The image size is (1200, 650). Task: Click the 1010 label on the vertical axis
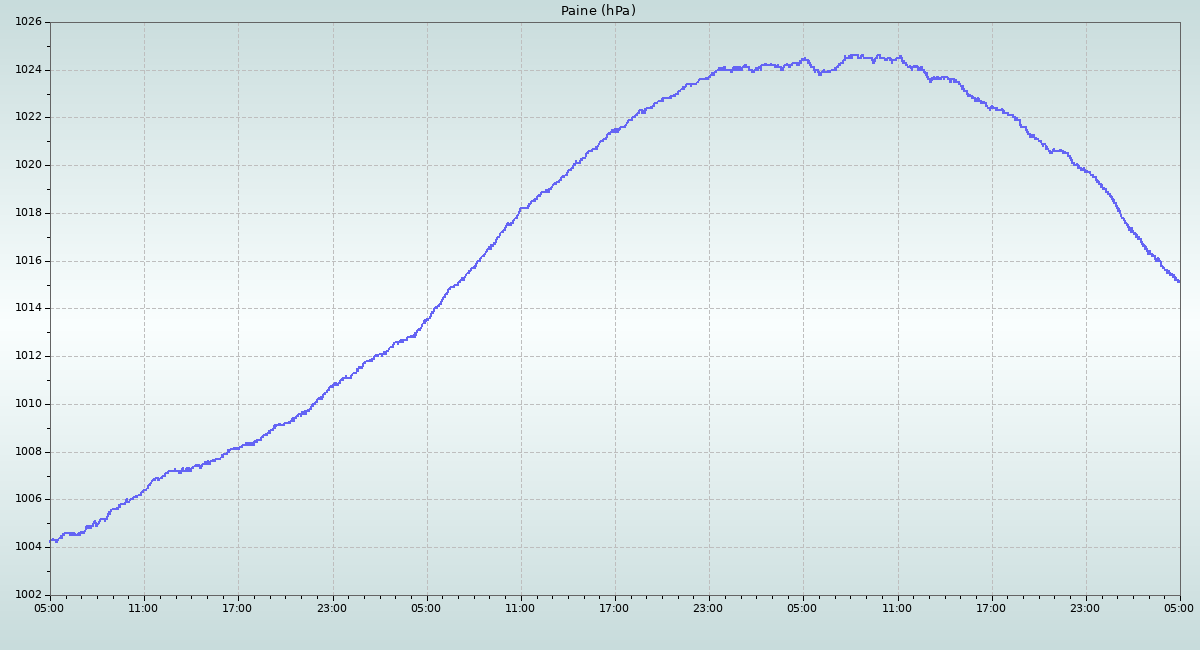coord(28,404)
